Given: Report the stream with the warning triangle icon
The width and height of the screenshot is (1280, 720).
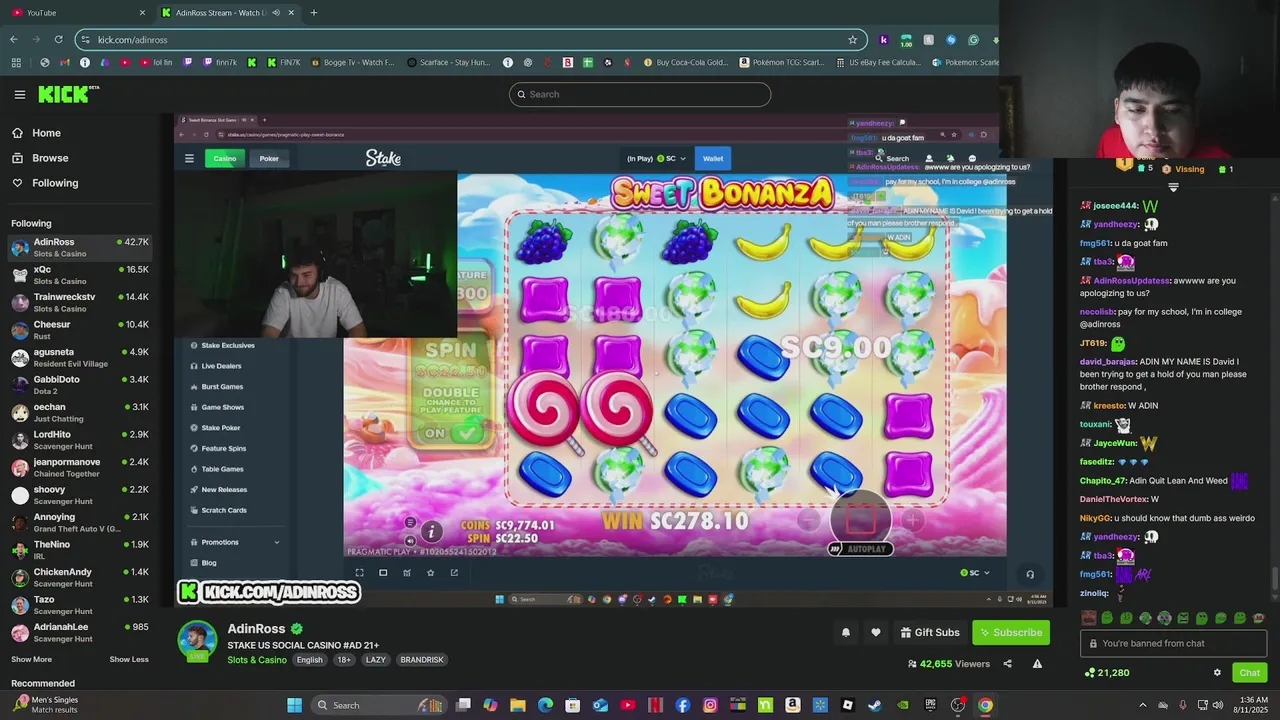Looking at the screenshot, I should pyautogui.click(x=1037, y=664).
